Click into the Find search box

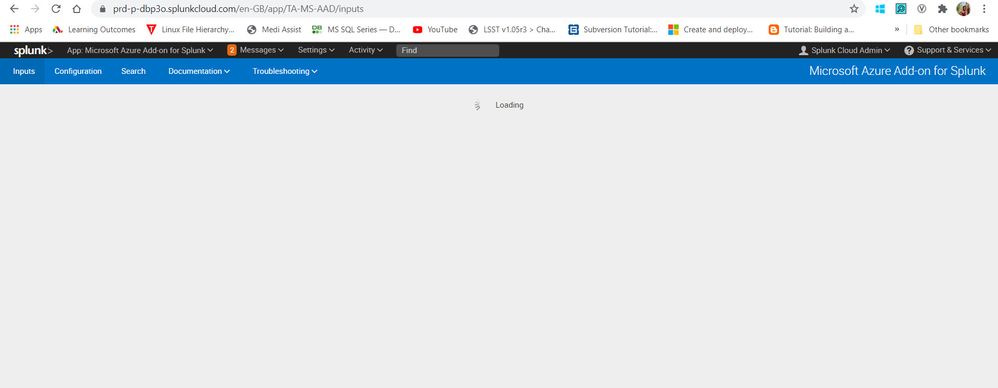pos(447,50)
